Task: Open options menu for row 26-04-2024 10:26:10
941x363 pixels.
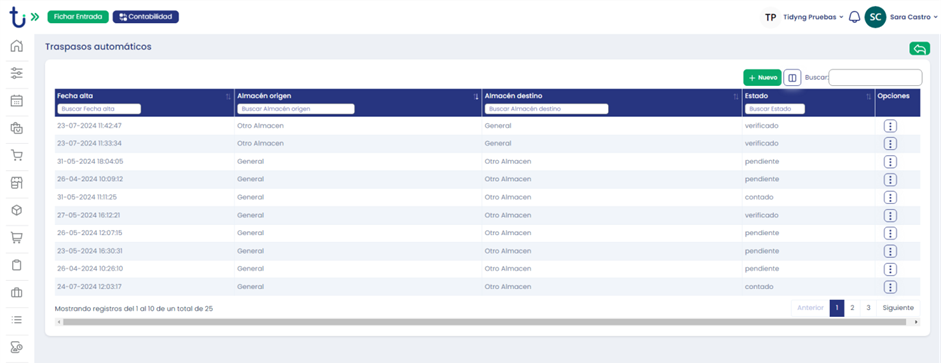Action: click(x=891, y=269)
